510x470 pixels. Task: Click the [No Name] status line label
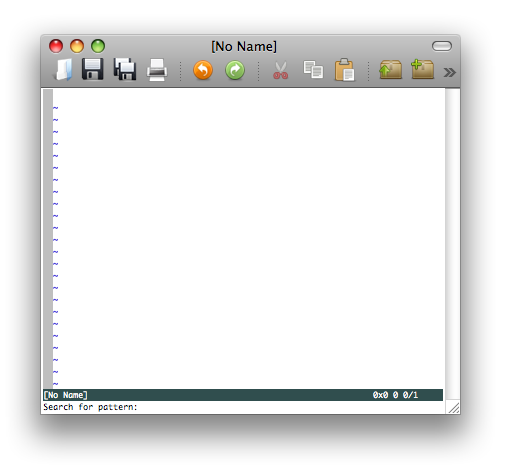click(x=65, y=395)
